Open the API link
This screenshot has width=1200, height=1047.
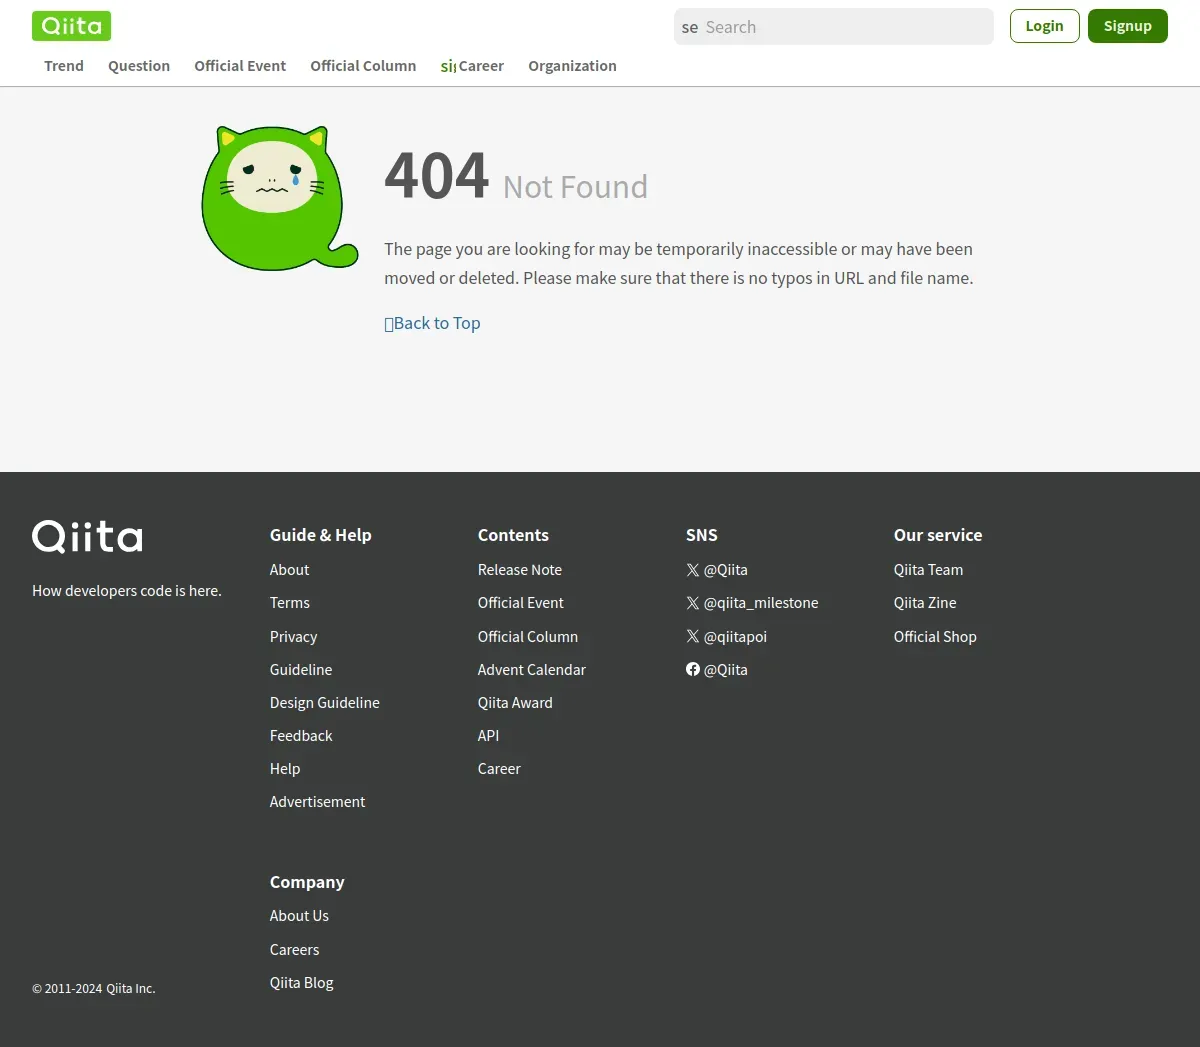pyautogui.click(x=488, y=736)
